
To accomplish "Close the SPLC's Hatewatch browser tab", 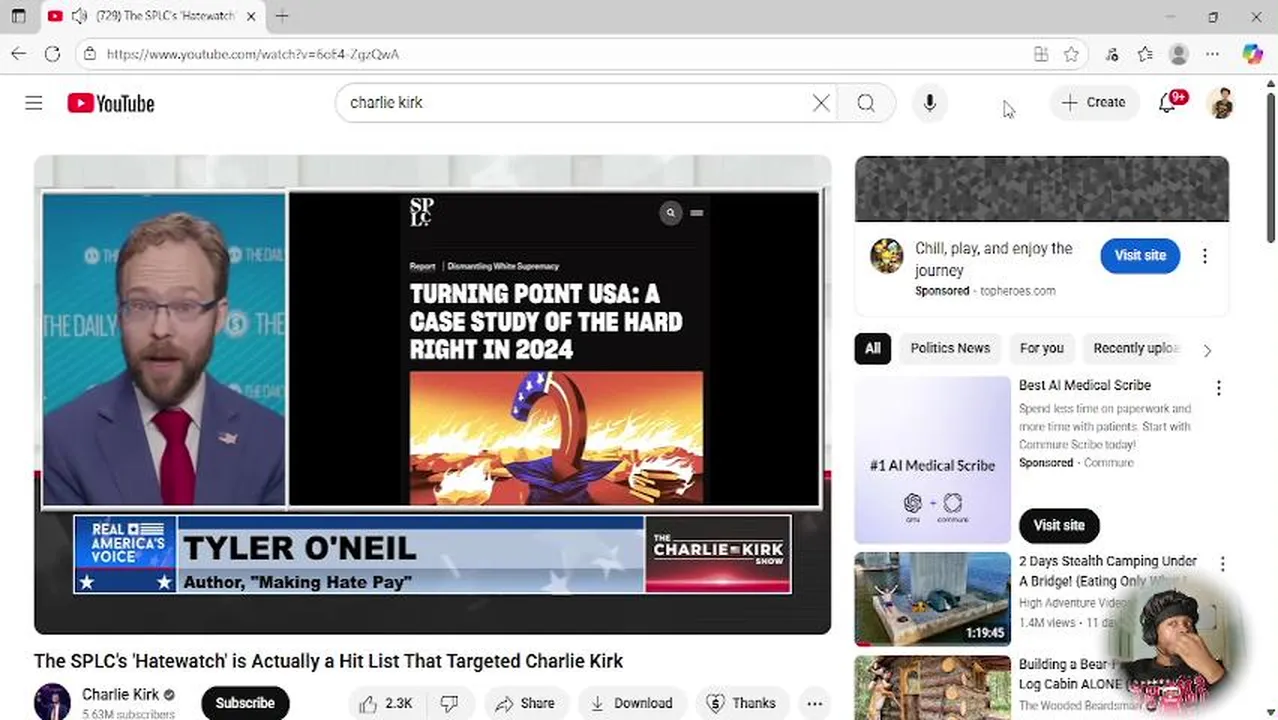I will coord(251,16).
